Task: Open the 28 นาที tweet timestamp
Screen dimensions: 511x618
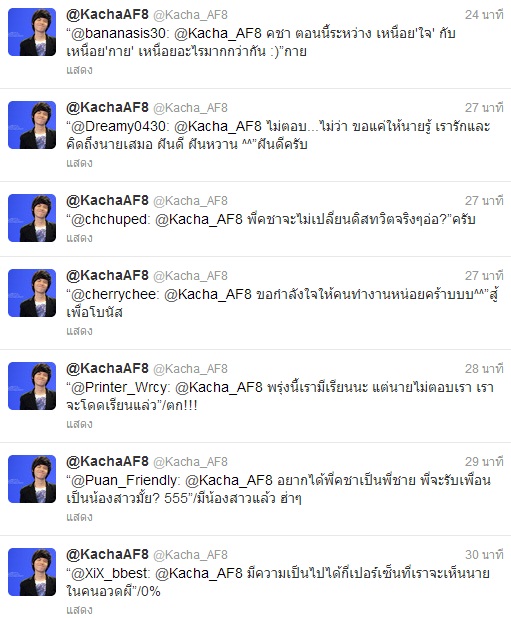Action: click(484, 369)
